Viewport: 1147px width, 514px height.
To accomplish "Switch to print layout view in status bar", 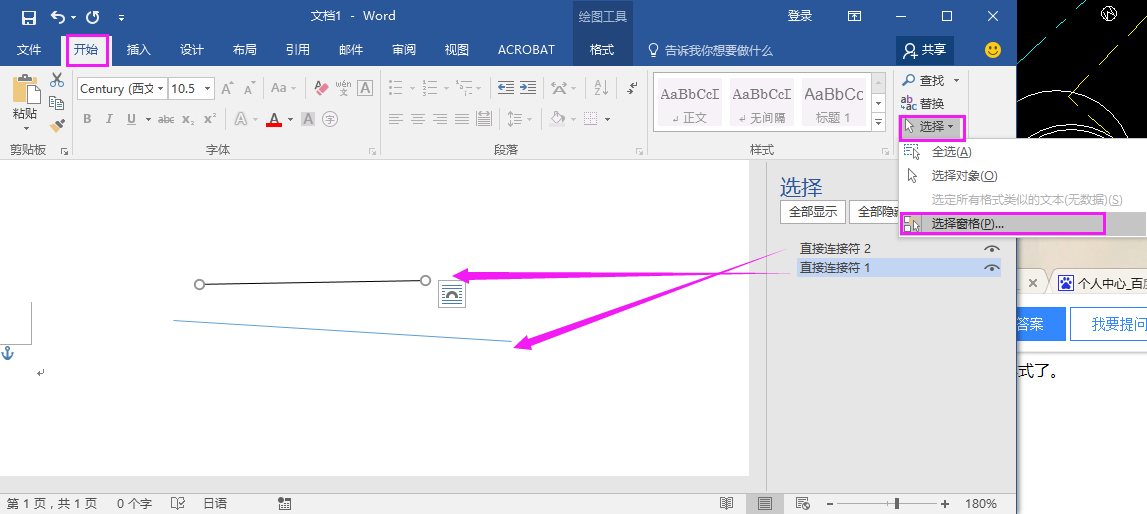I will point(764,503).
